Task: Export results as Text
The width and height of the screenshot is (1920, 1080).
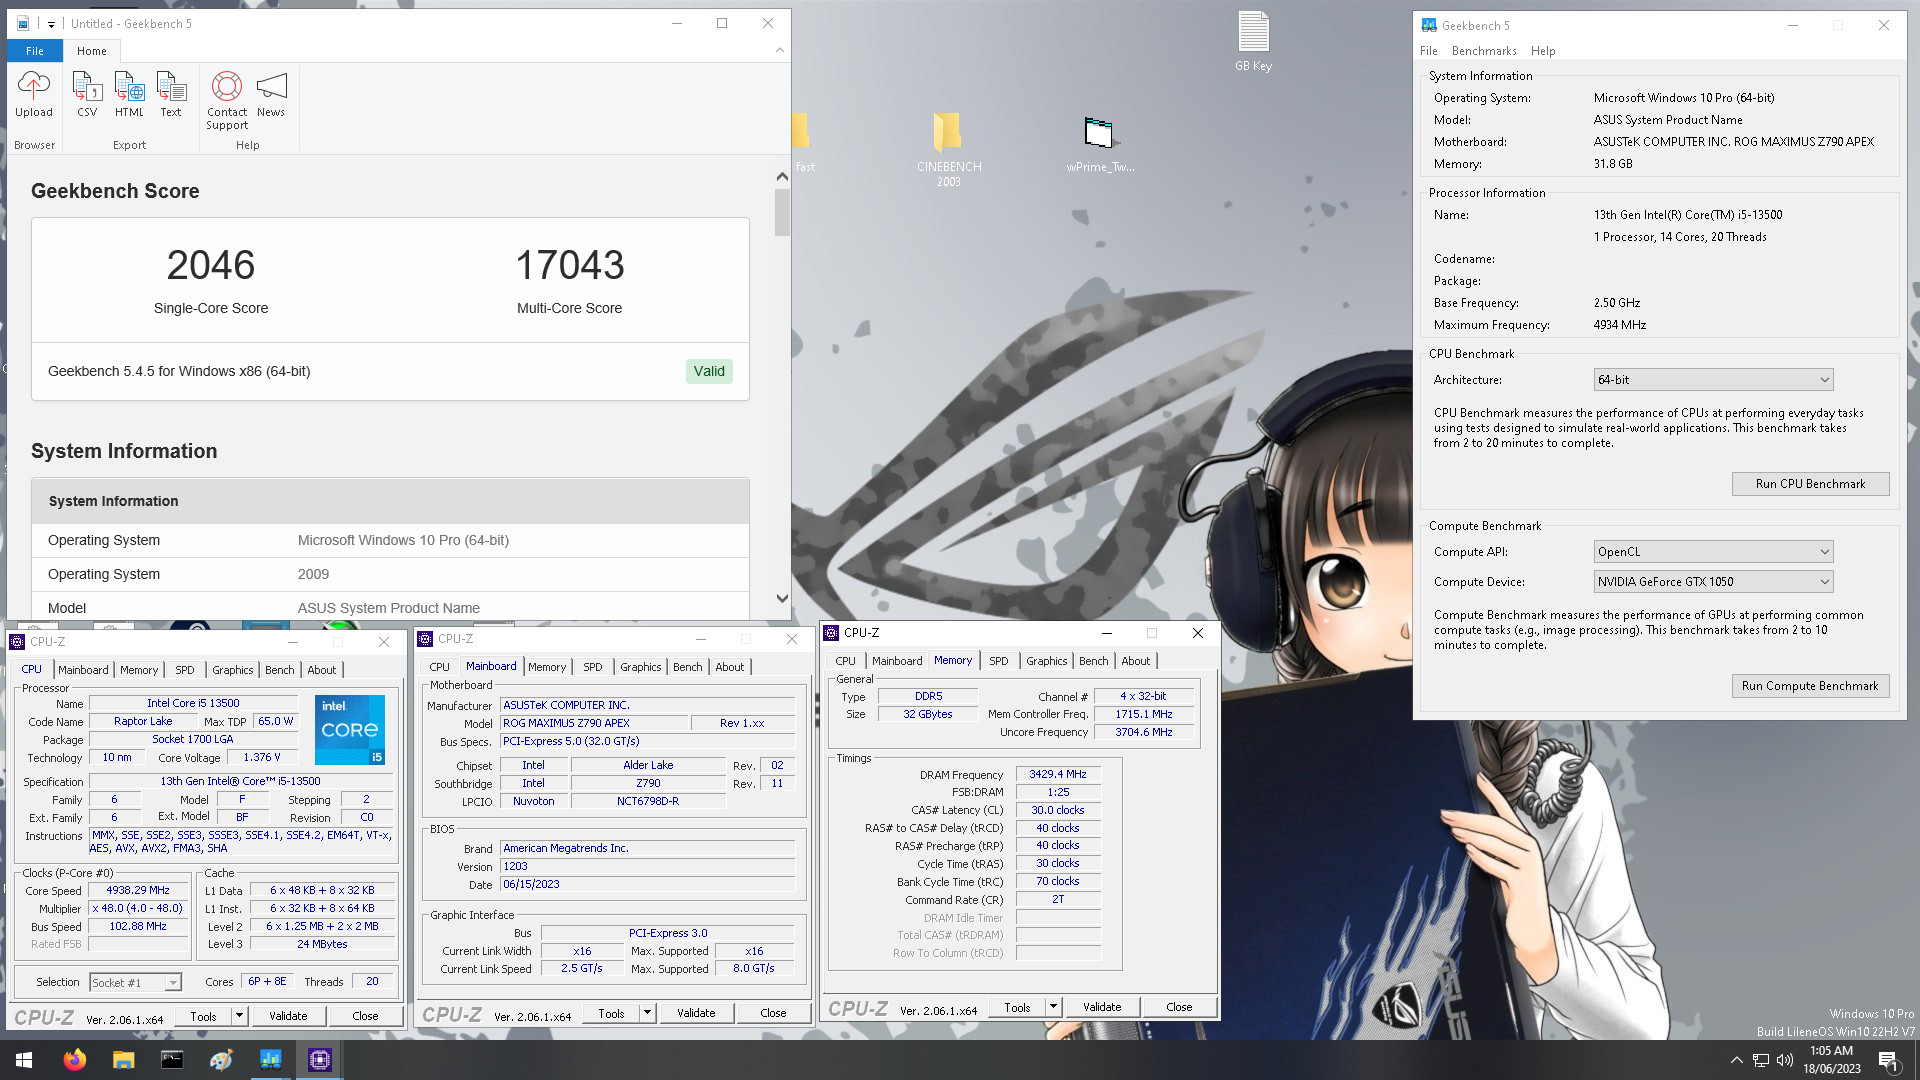Action: coord(171,94)
